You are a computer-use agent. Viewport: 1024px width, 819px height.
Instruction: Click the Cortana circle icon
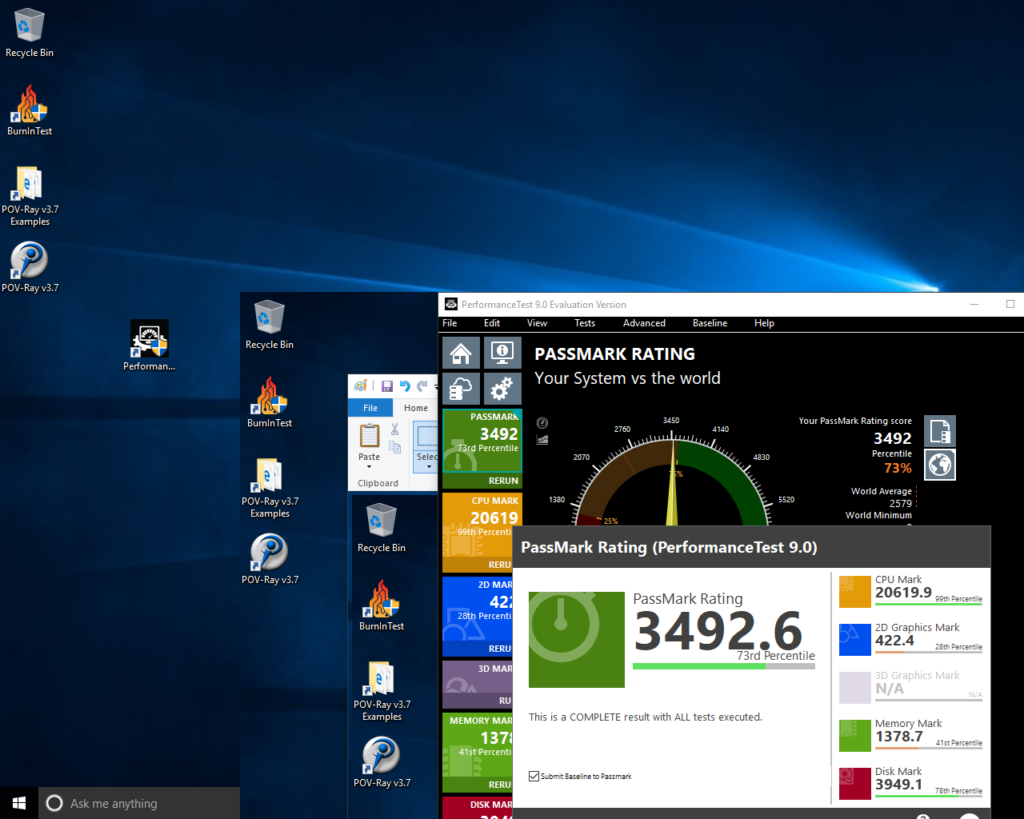55,803
